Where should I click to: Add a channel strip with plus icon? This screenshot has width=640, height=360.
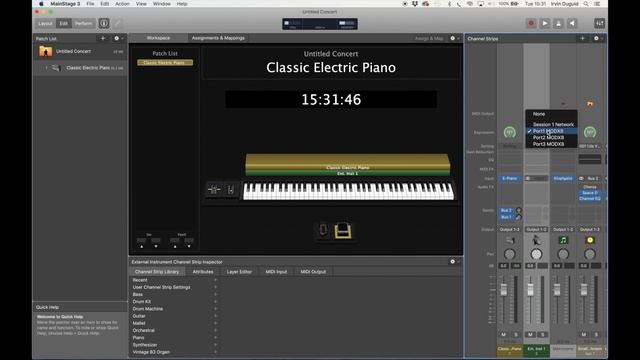(x=582, y=38)
